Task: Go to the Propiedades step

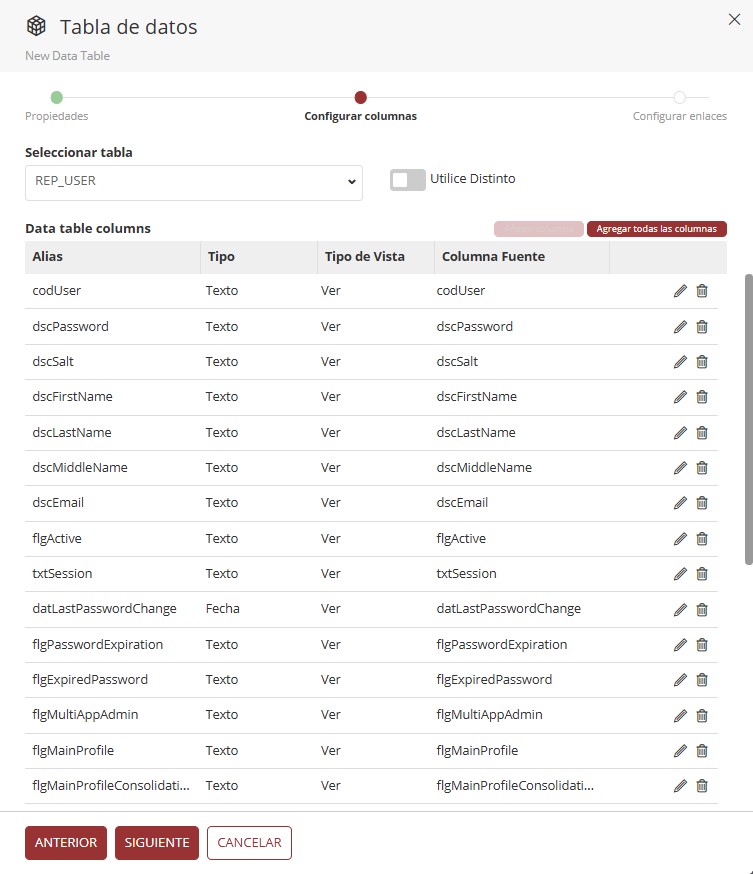Action: pos(56,98)
